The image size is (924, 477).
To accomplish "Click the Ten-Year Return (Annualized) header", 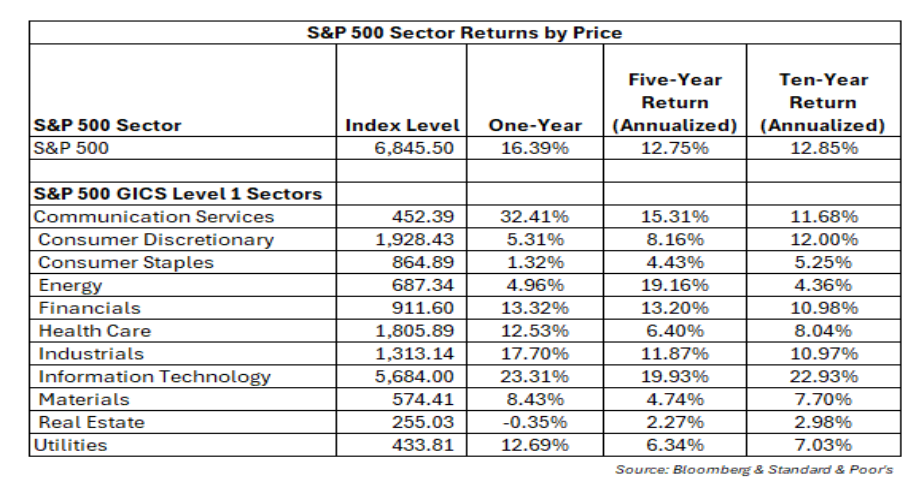I will pos(822,103).
